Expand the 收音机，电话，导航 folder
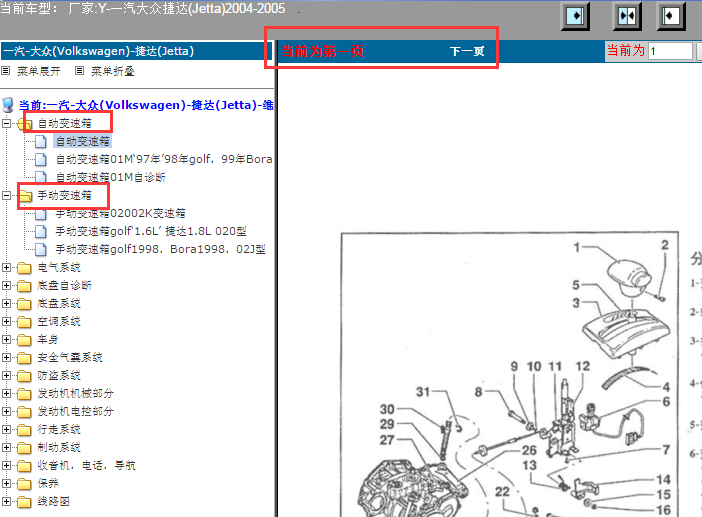Image resolution: width=702 pixels, height=517 pixels. click(x=6, y=466)
